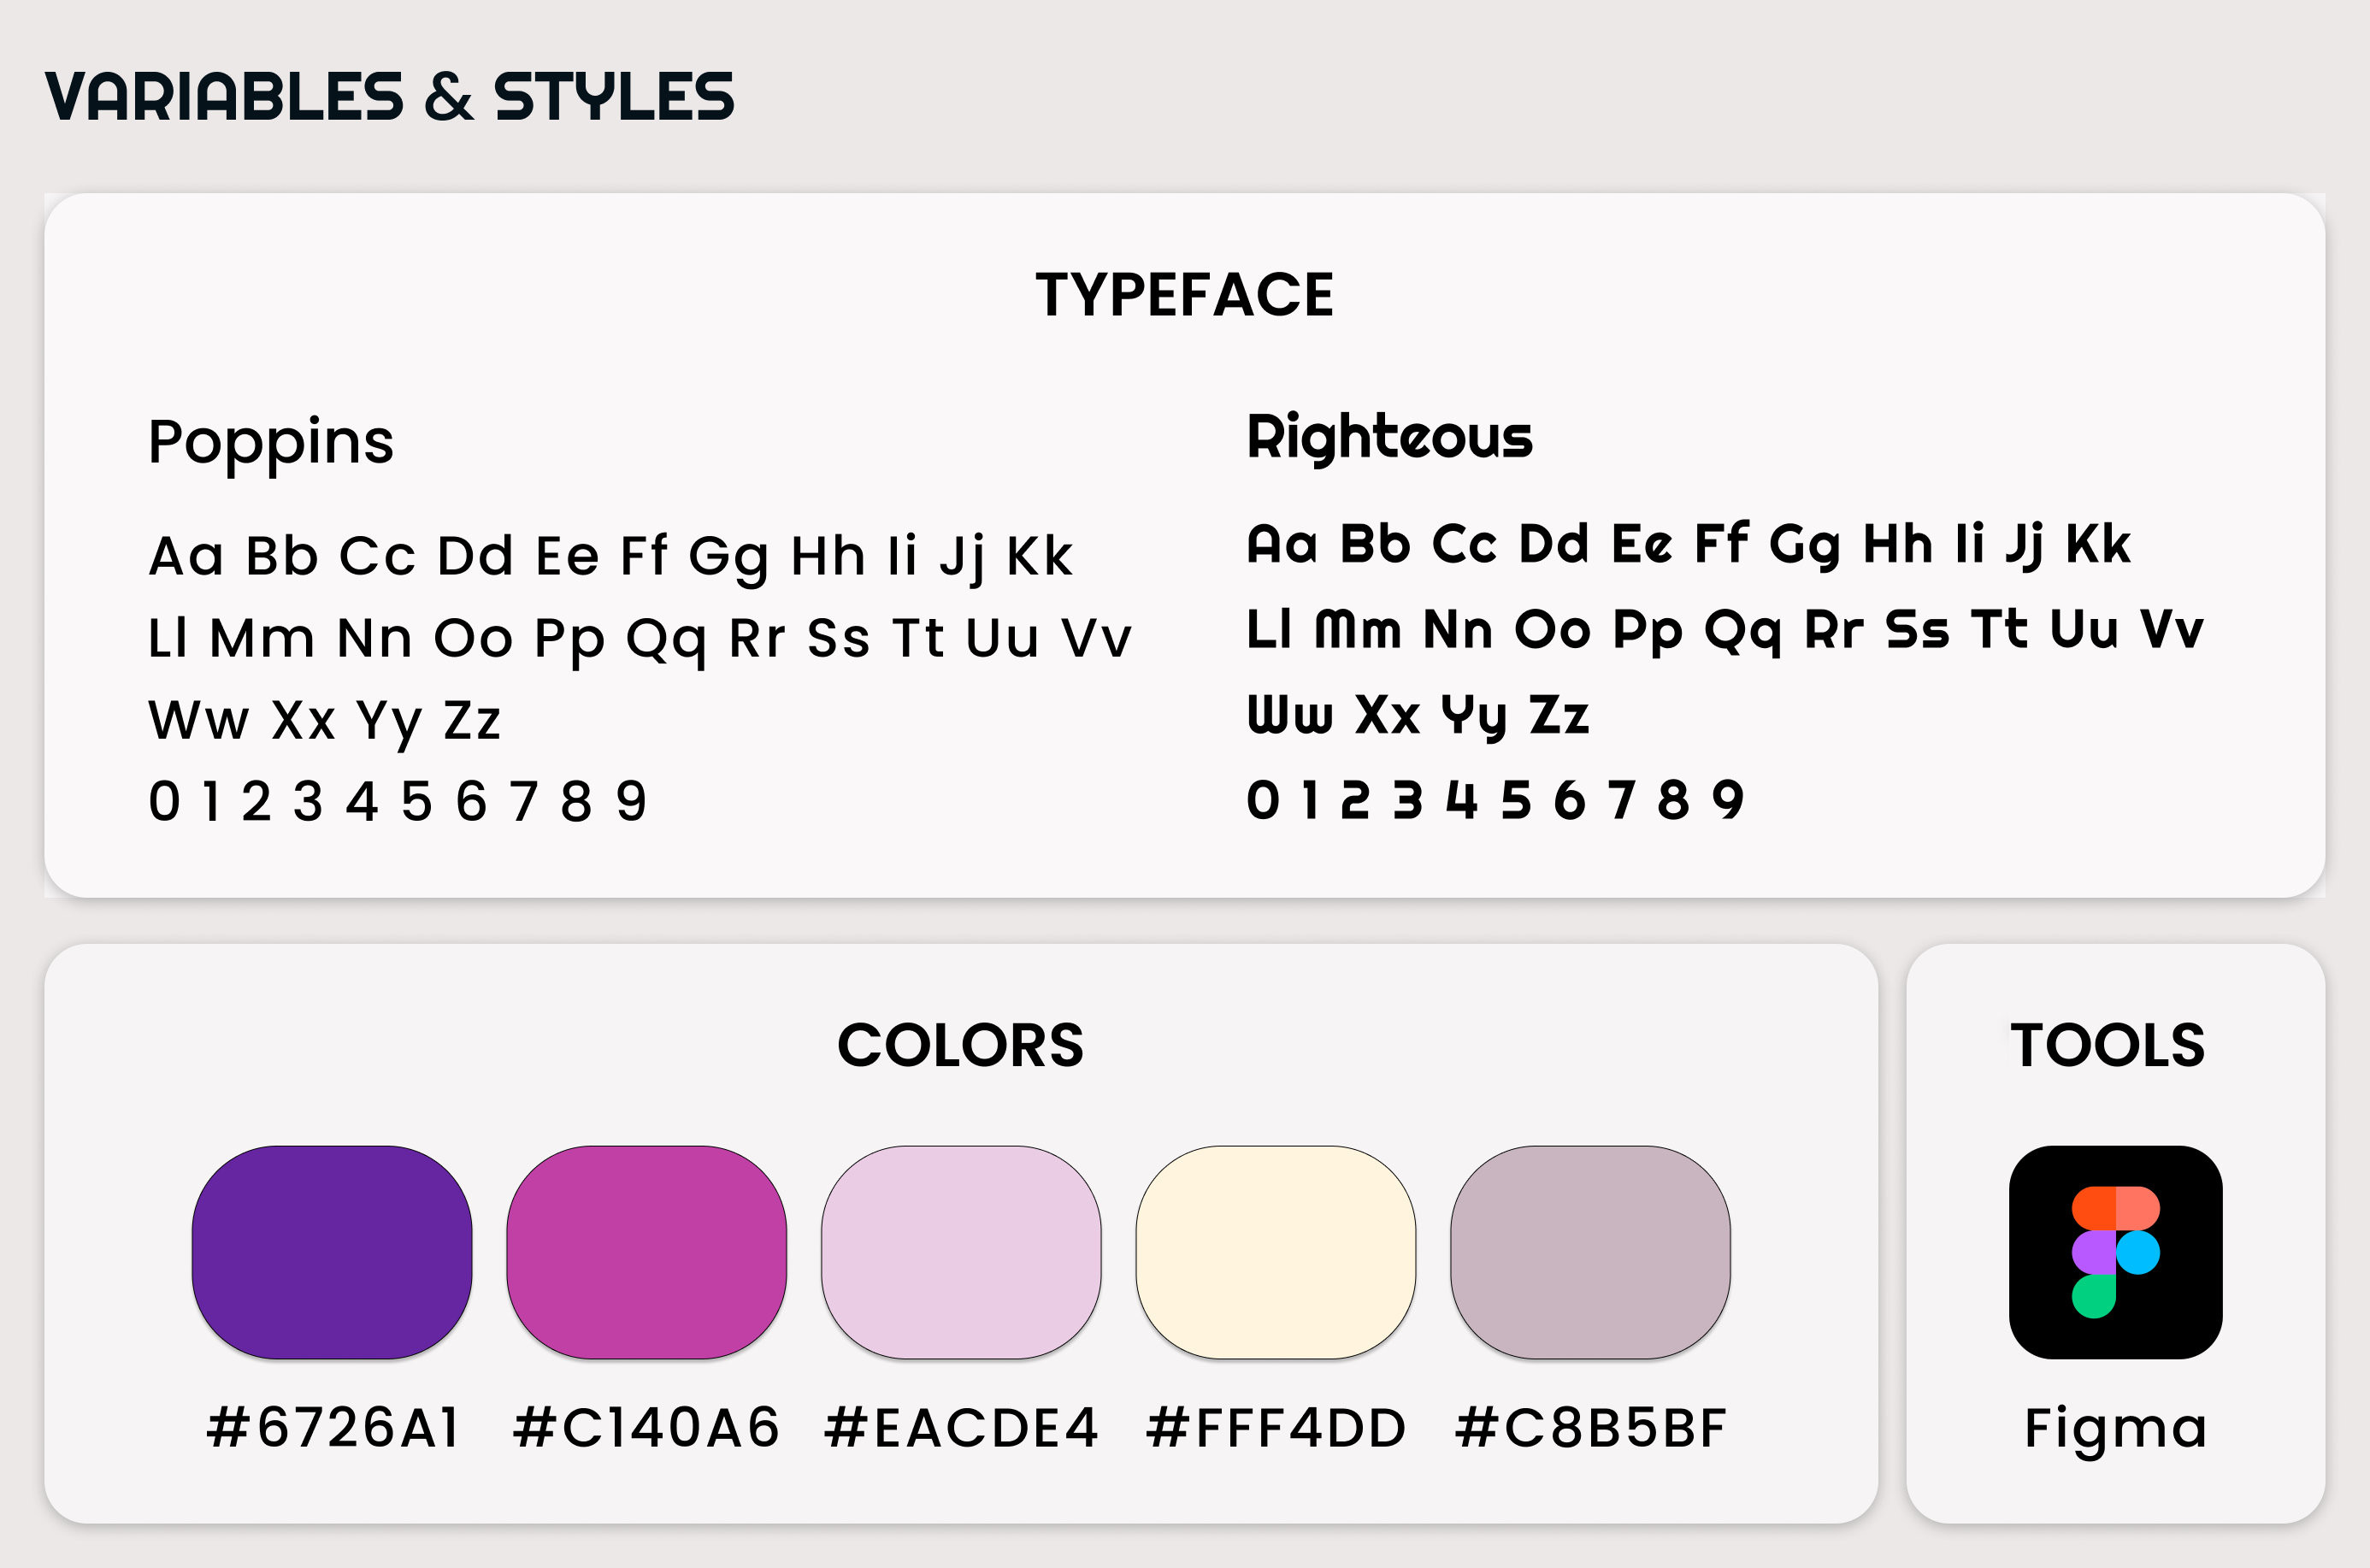Click the Righteous digits row 0–9
The image size is (2370, 1568).
[1495, 800]
